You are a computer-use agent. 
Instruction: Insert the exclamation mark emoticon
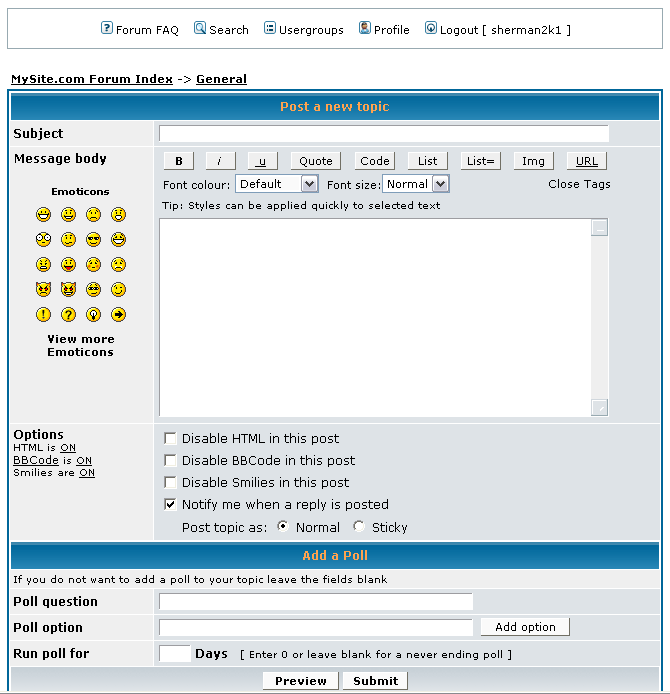pos(43,315)
